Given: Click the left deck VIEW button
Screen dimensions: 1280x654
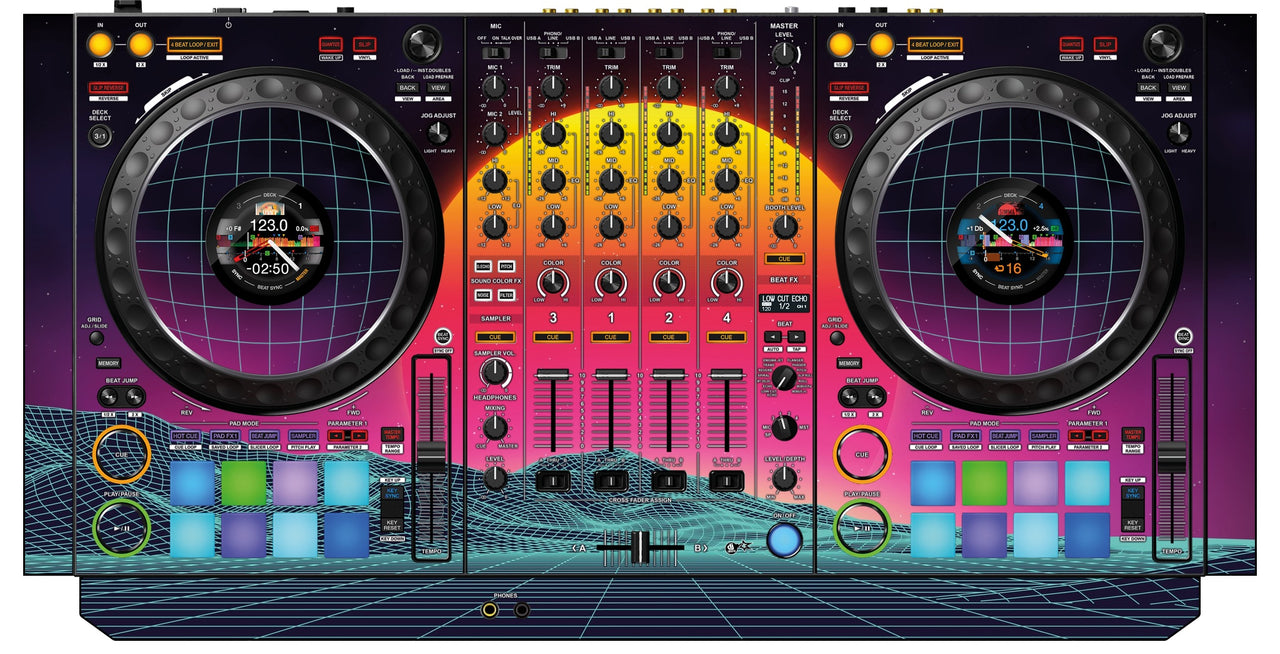Looking at the screenshot, I should coord(439,88).
